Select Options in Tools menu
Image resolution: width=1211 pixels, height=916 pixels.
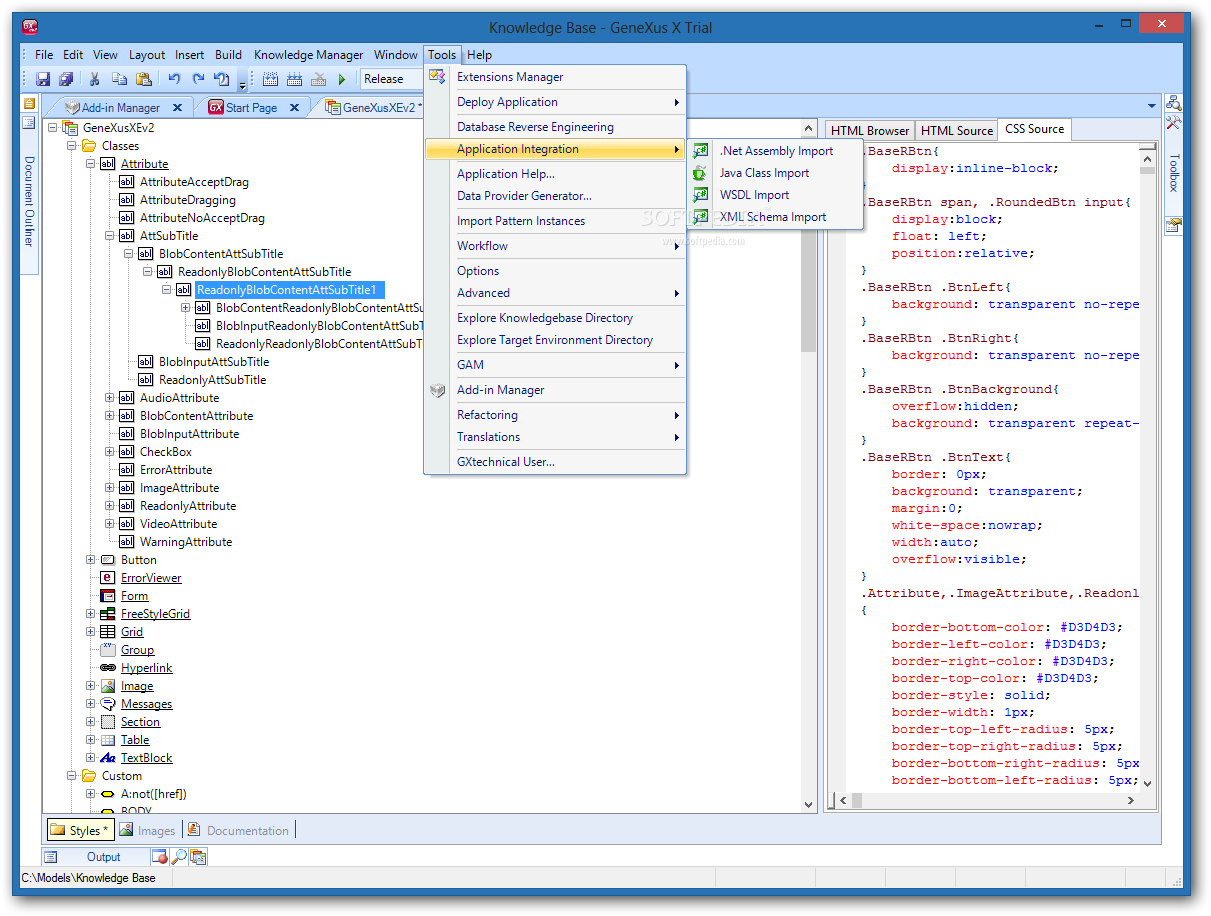pyautogui.click(x=555, y=271)
